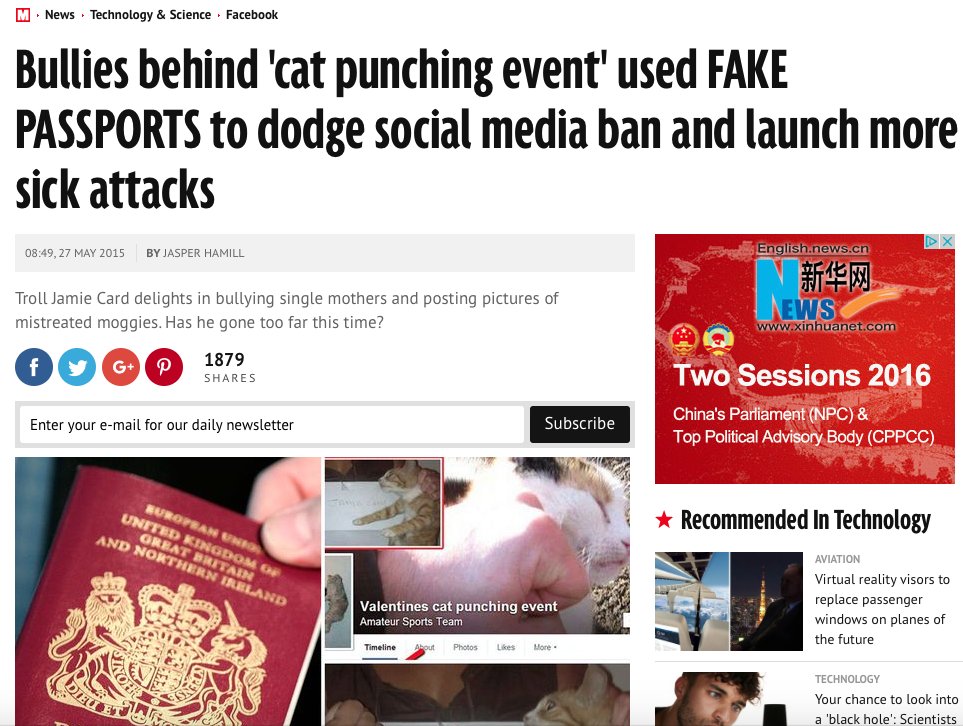Click the Mirror home logo icon
This screenshot has height=726, width=963.
23,15
